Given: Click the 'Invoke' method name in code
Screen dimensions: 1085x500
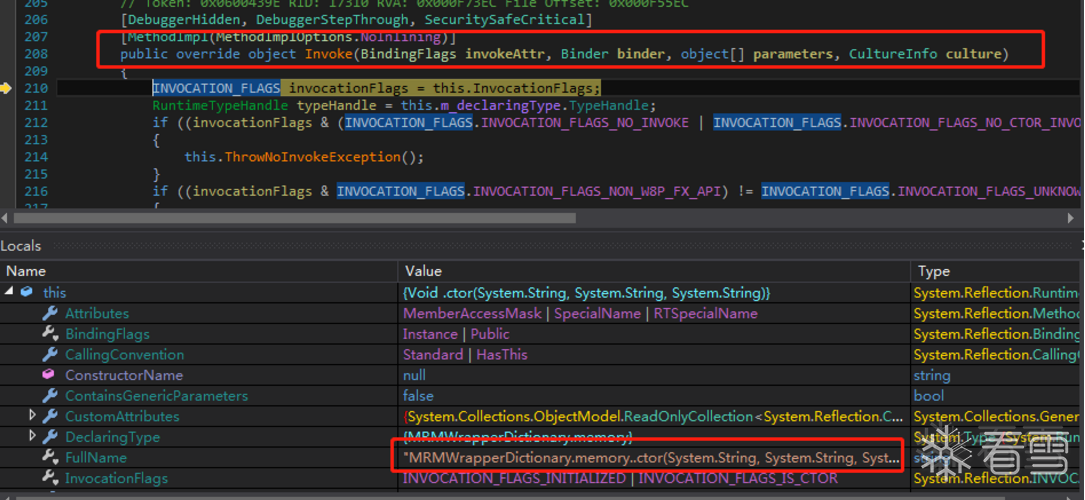Looking at the screenshot, I should click(329, 54).
